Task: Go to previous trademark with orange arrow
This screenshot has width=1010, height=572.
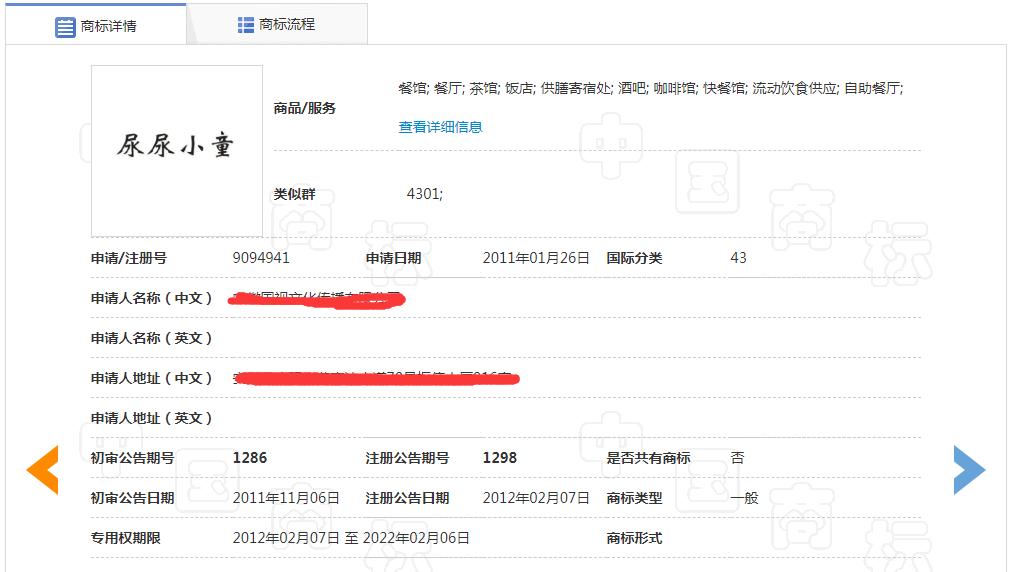Action: click(42, 470)
